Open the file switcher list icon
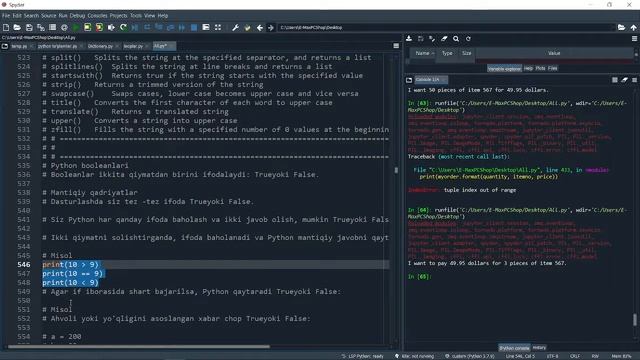 52,27
